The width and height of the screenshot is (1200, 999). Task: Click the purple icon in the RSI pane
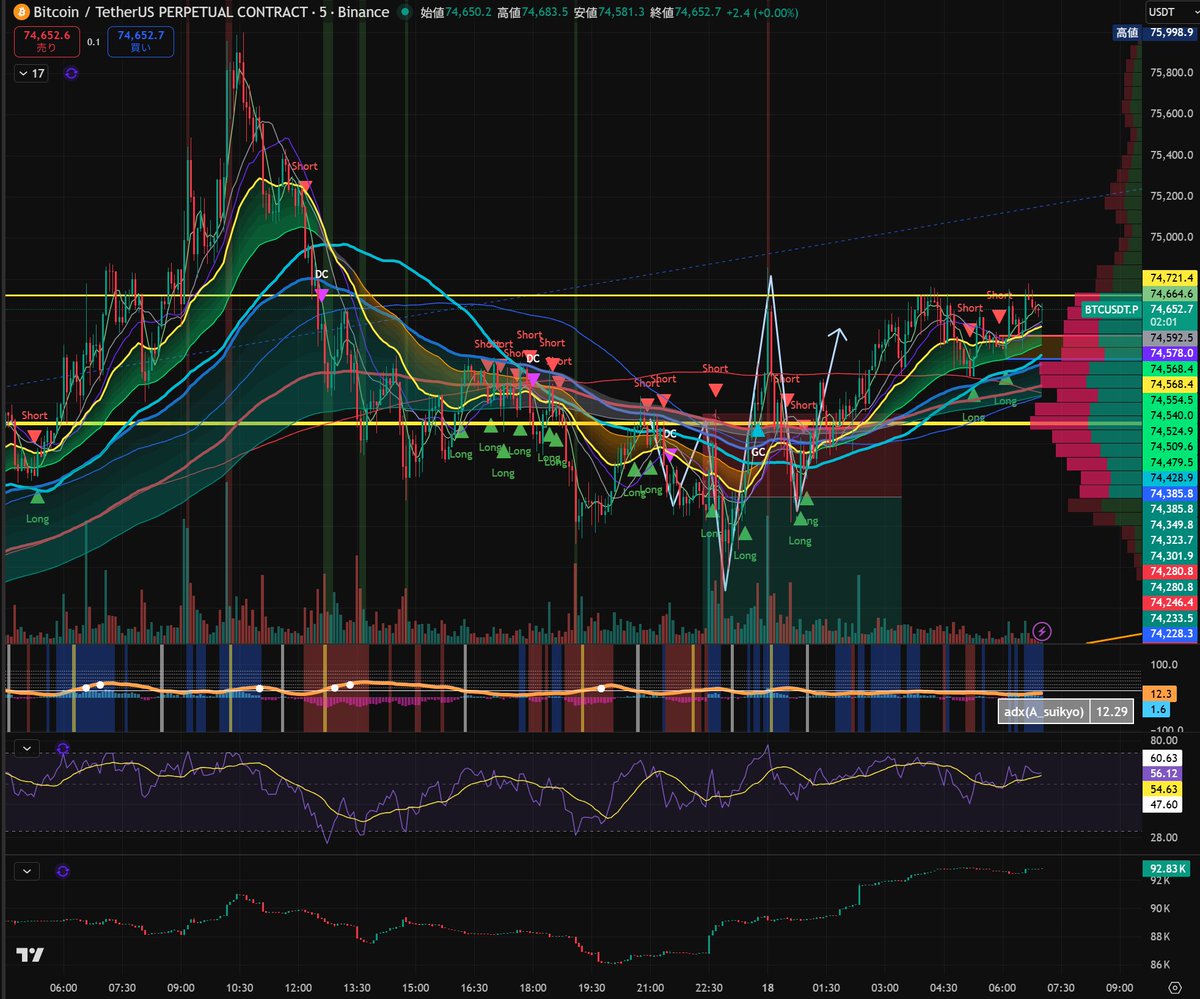click(64, 748)
